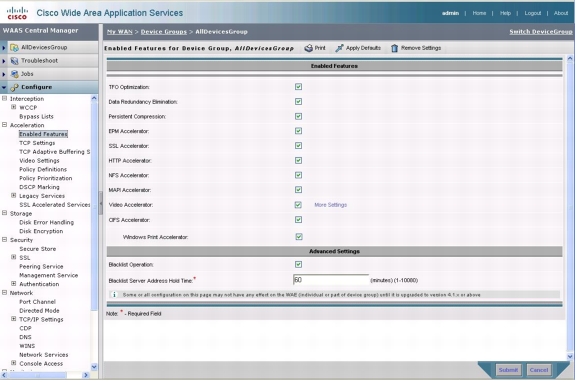Collapse the Security tree node
Screen dimensions: 577x382
click(x=4, y=240)
